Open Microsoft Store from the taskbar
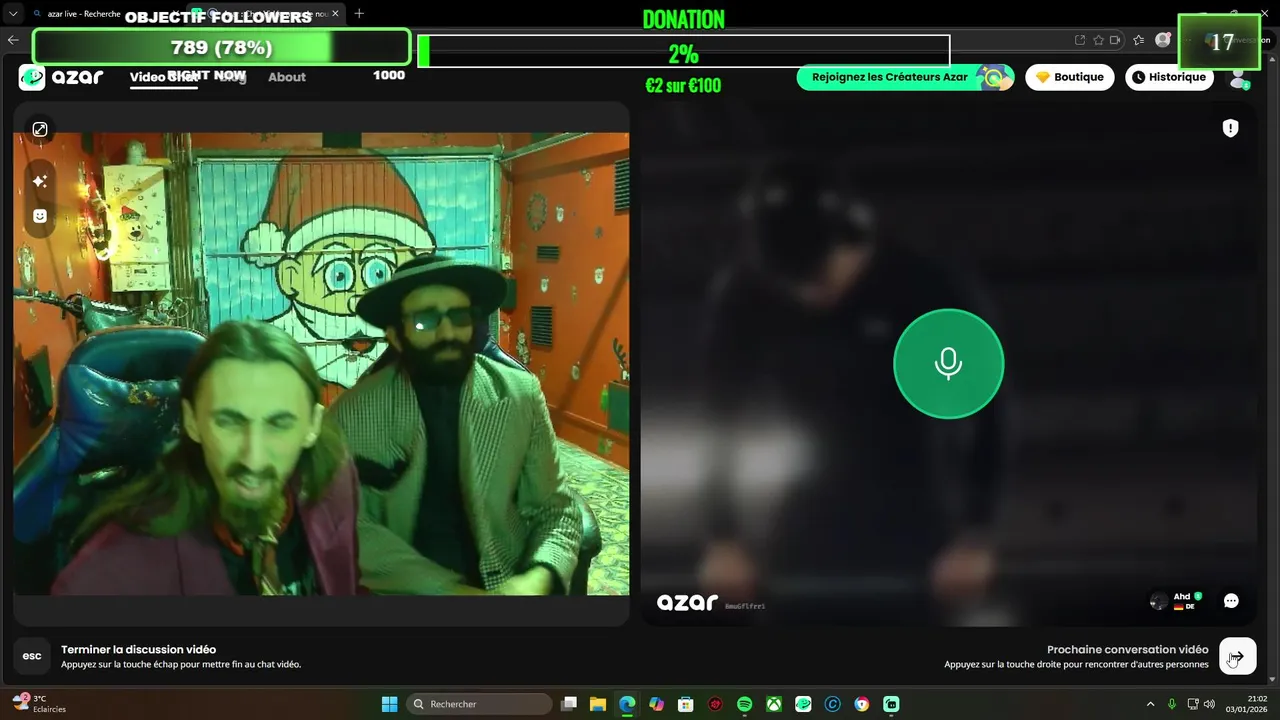 click(685, 704)
